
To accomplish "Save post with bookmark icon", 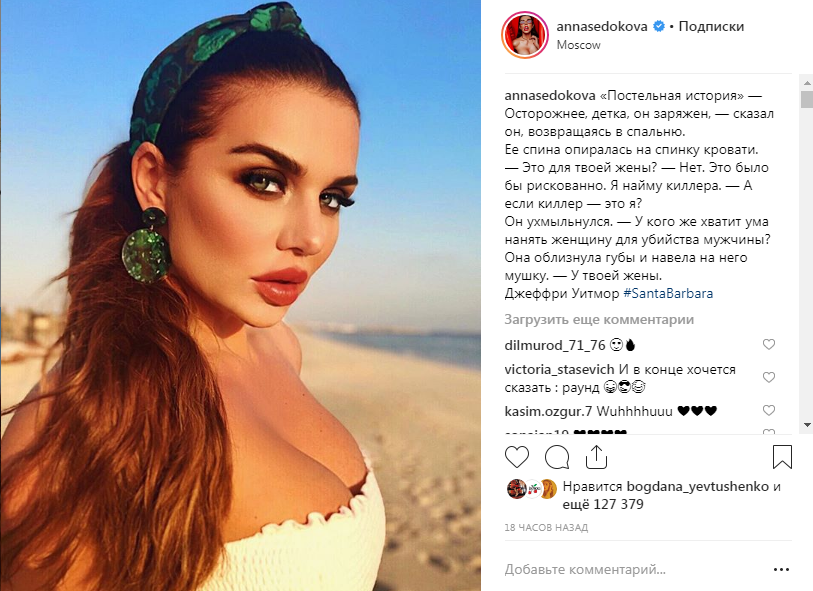I will click(x=782, y=457).
